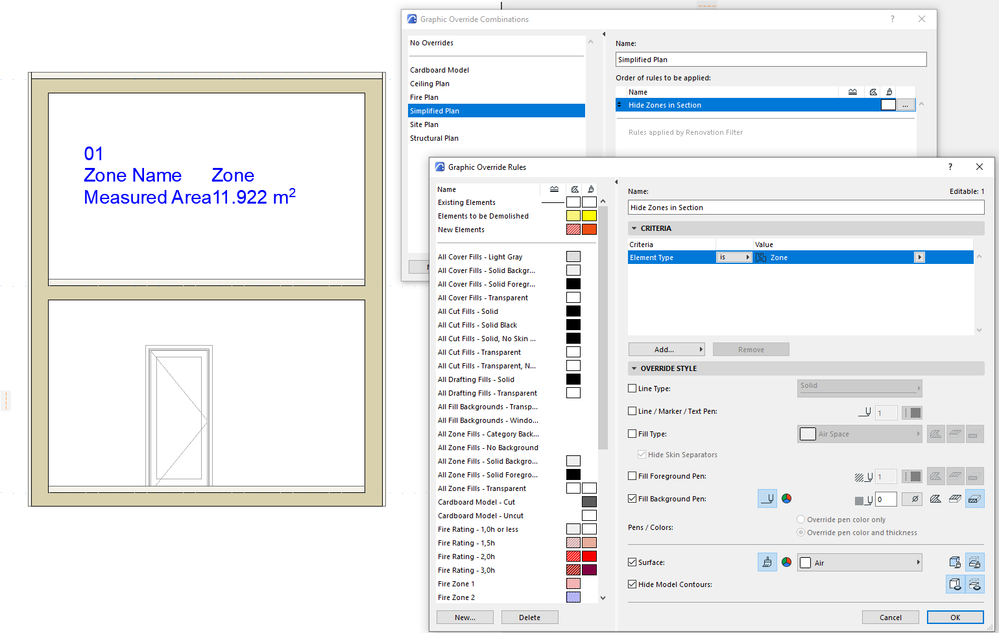Open Solid line type dropdown
999x633 pixels.
coord(859,387)
